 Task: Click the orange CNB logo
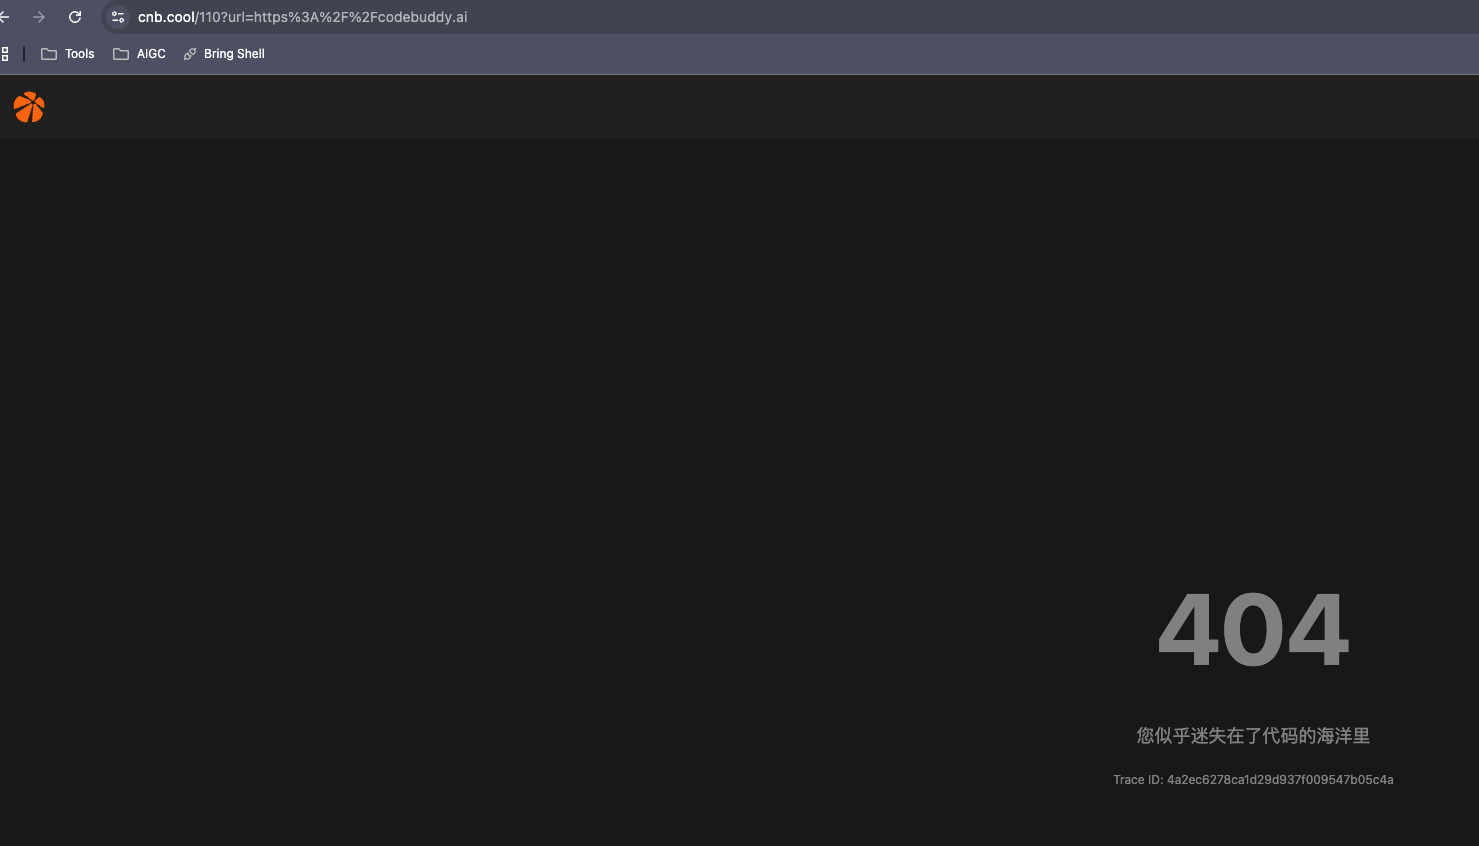tap(28, 106)
